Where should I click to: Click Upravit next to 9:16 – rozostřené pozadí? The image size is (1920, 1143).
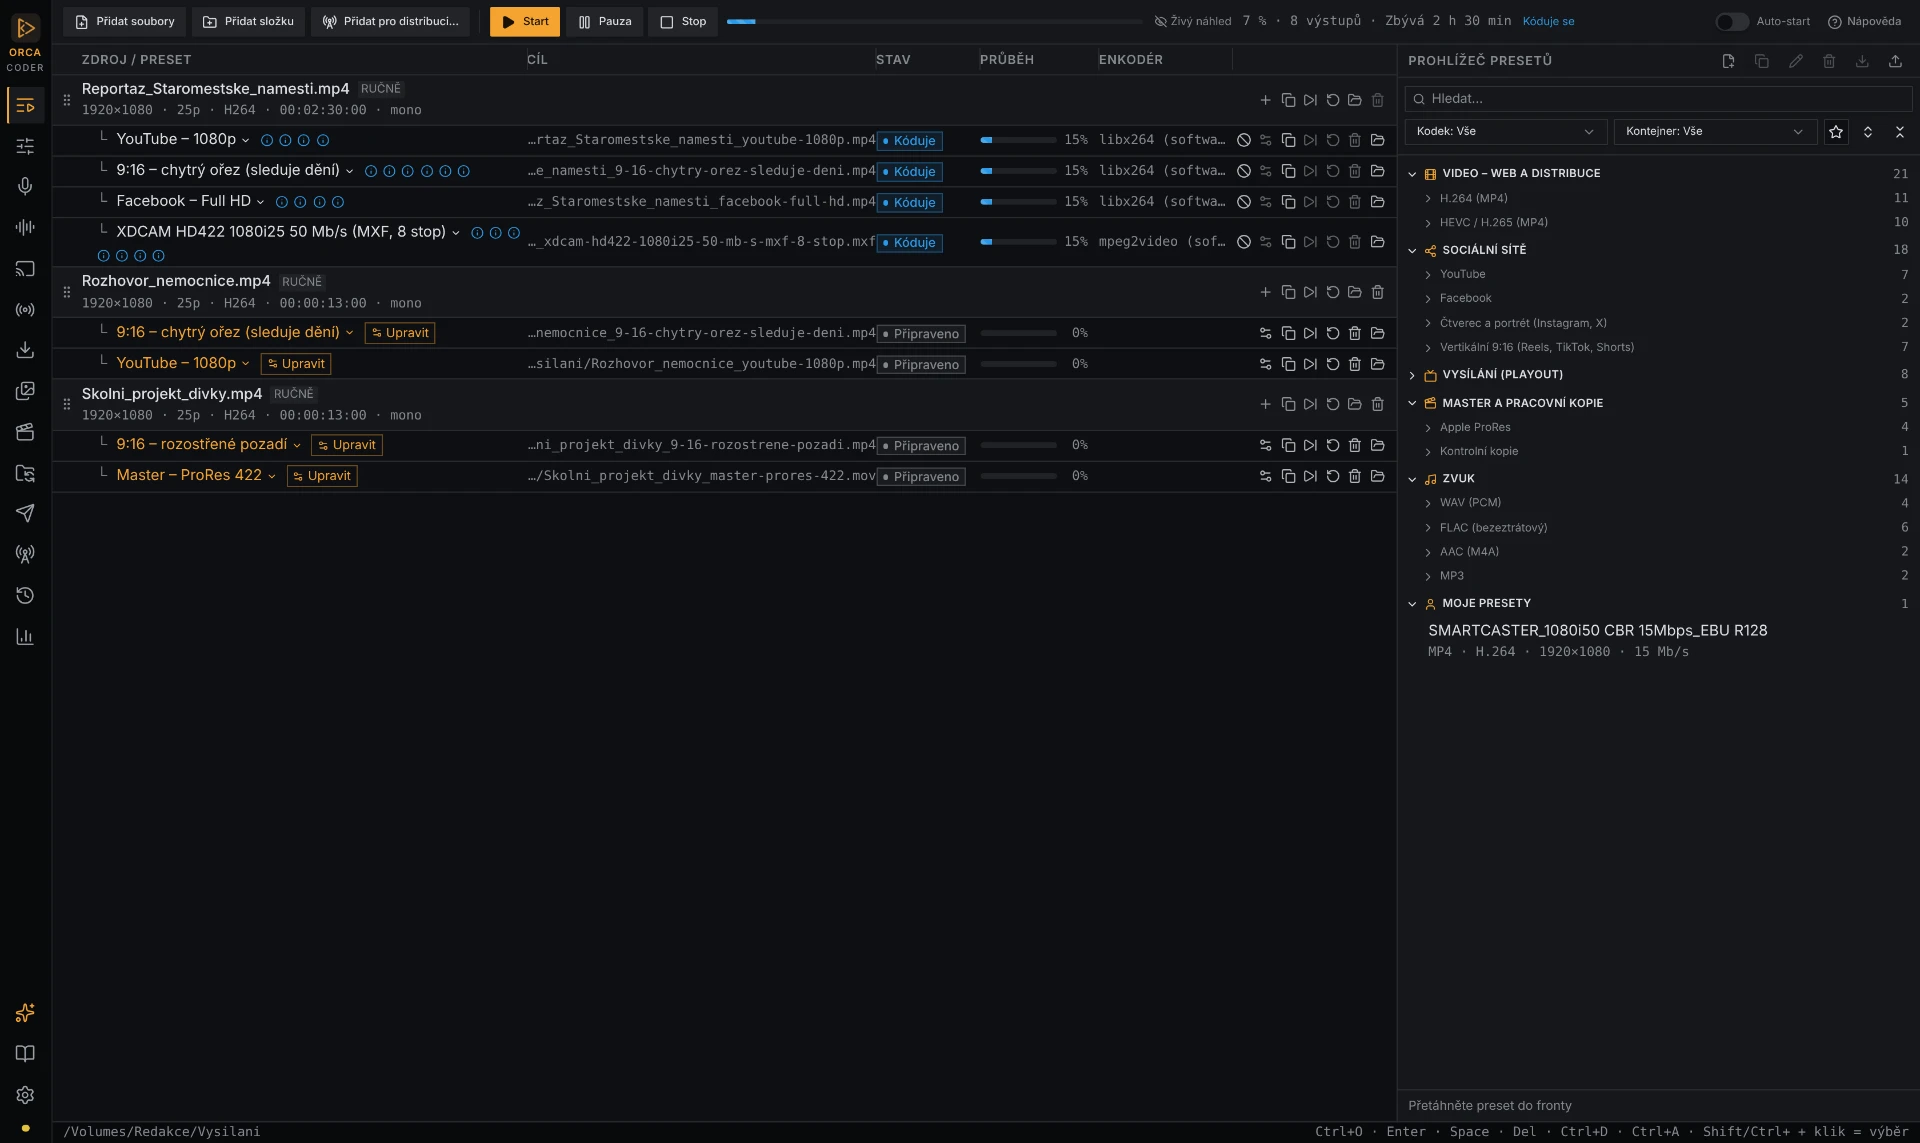coord(347,445)
